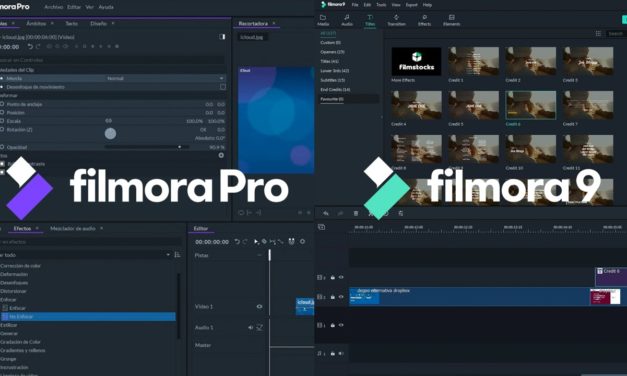The width and height of the screenshot is (627, 376).
Task: Open Filmstocks More Effects tile
Action: (416, 61)
